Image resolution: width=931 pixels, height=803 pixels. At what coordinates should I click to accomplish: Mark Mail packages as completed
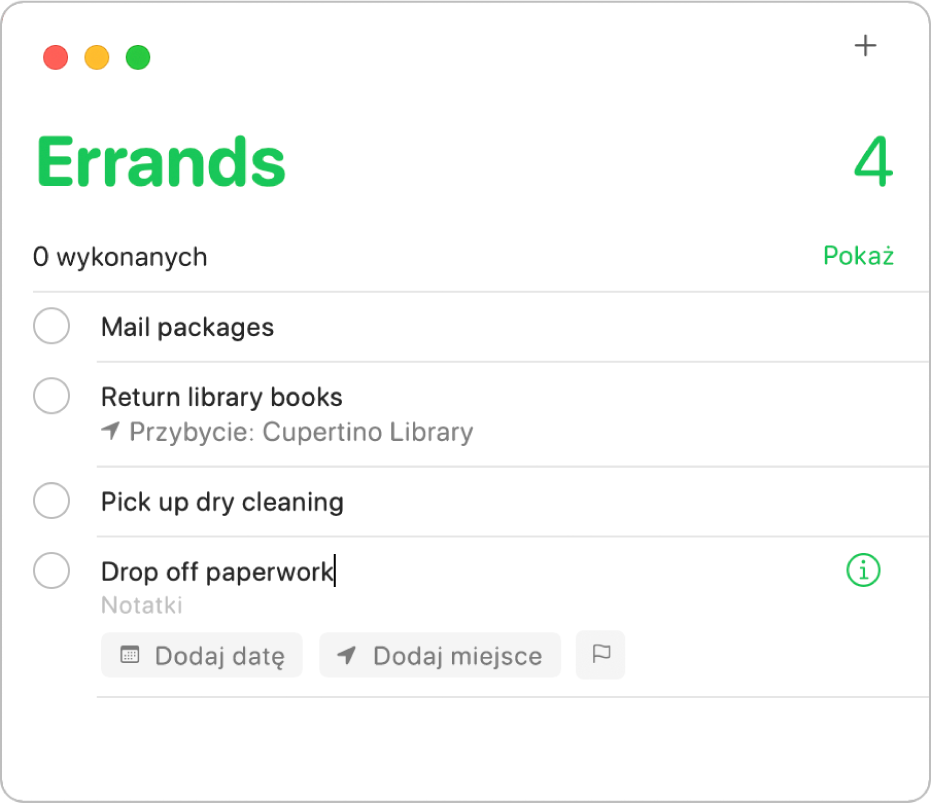pos(51,326)
